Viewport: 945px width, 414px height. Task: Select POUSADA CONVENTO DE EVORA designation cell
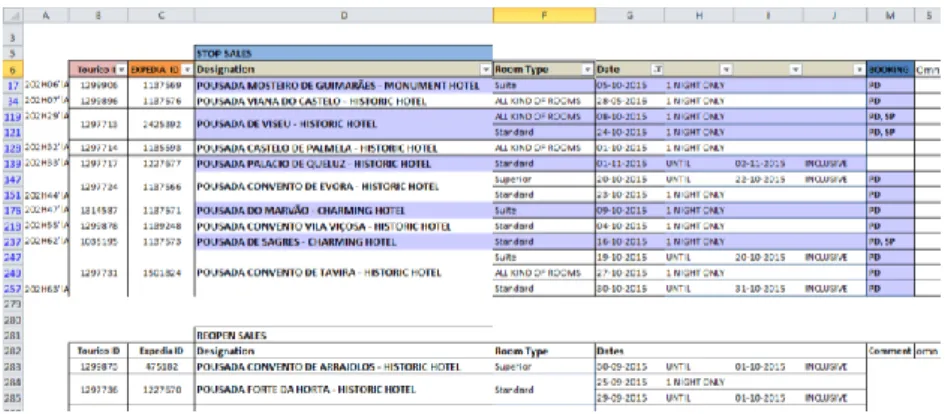coord(344,187)
